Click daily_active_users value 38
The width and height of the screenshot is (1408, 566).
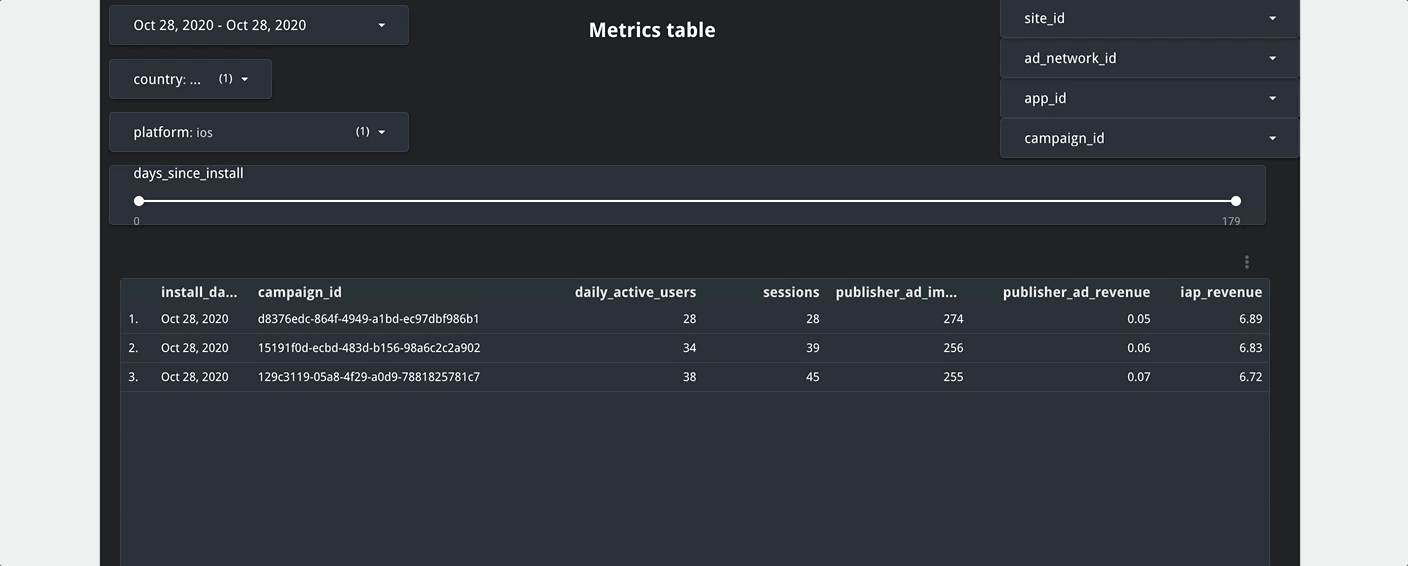[688, 377]
